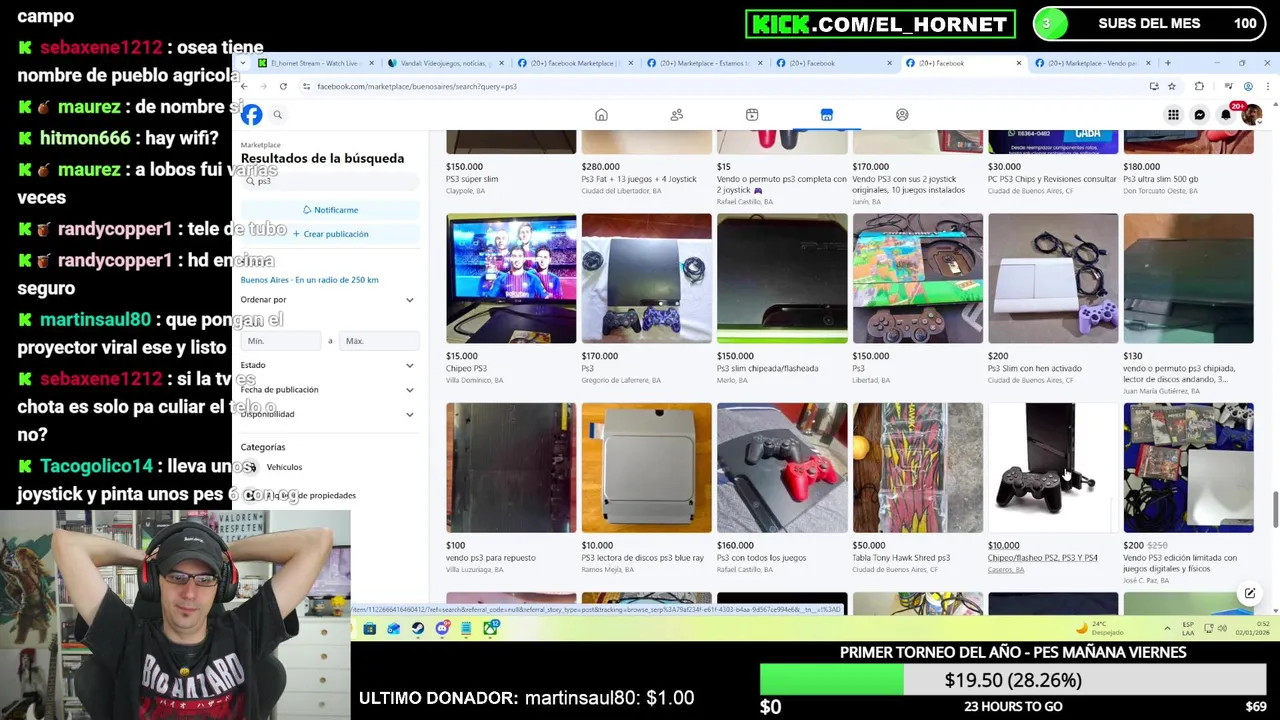
Task: Open the Ps3 $150.000 Libertad listing photo
Action: (x=917, y=278)
